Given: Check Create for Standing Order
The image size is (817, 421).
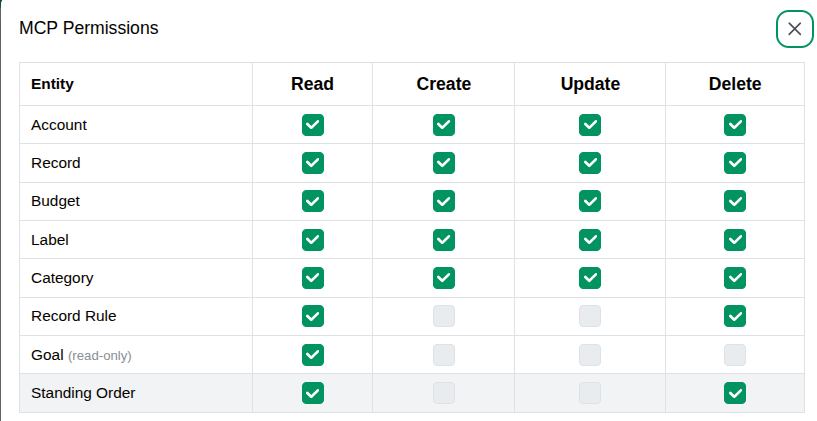Looking at the screenshot, I should pos(444,393).
